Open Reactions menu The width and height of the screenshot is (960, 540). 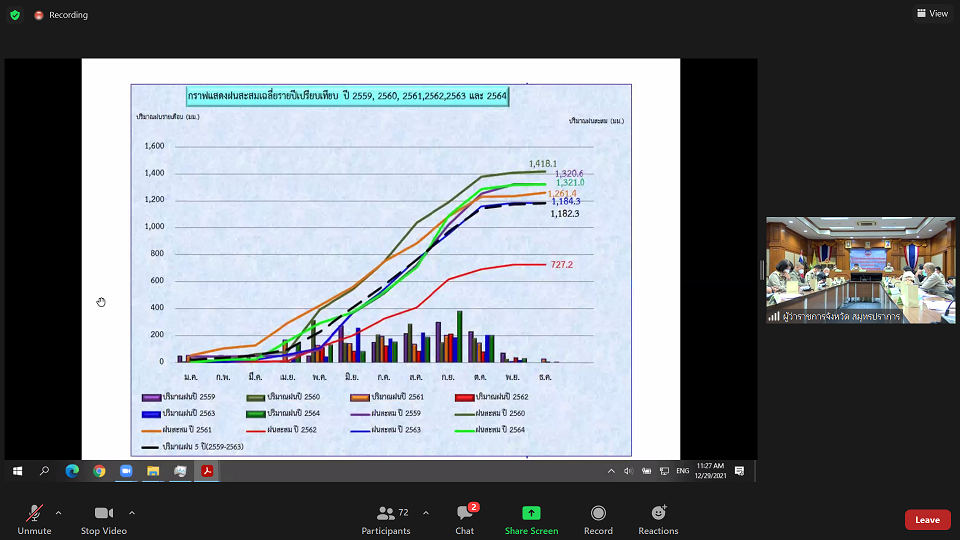(658, 520)
